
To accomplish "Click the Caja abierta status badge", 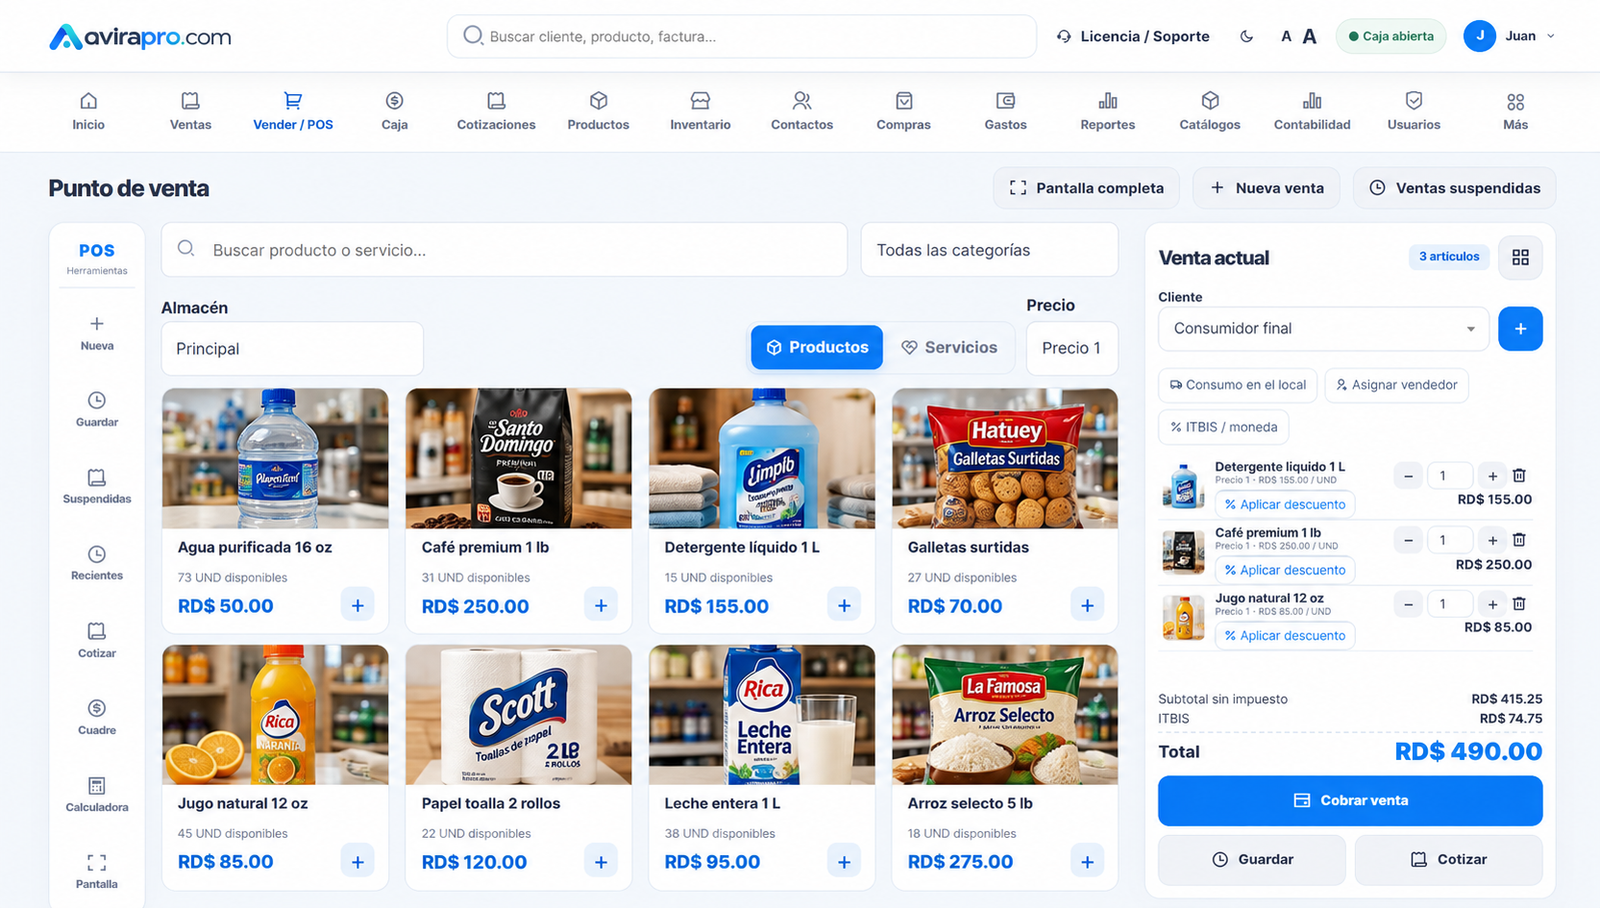I will point(1391,36).
